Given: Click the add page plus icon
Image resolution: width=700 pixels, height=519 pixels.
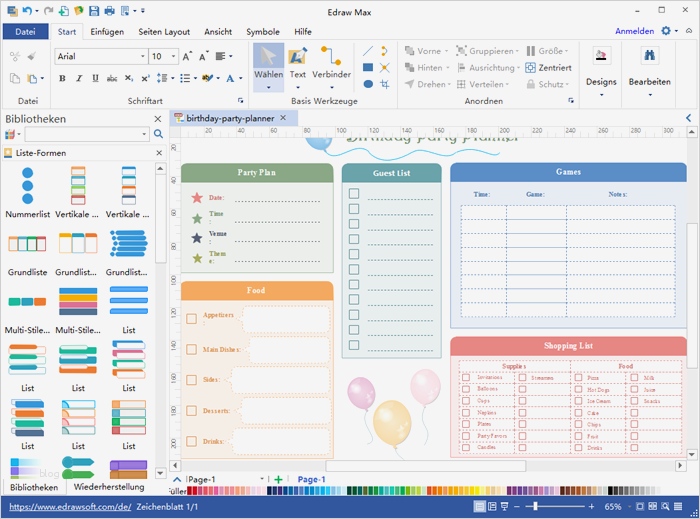Looking at the screenshot, I should coord(279,479).
